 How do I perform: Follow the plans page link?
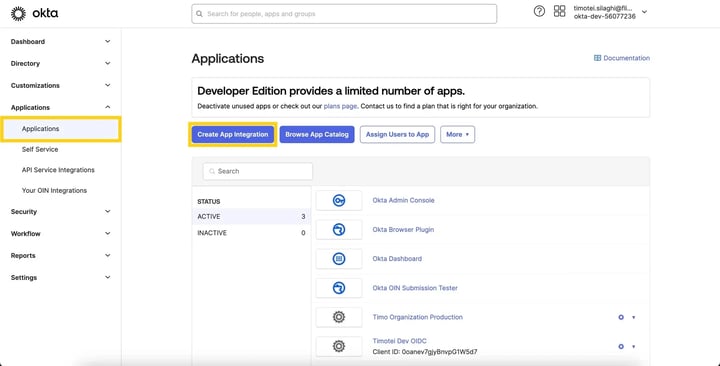(340, 106)
